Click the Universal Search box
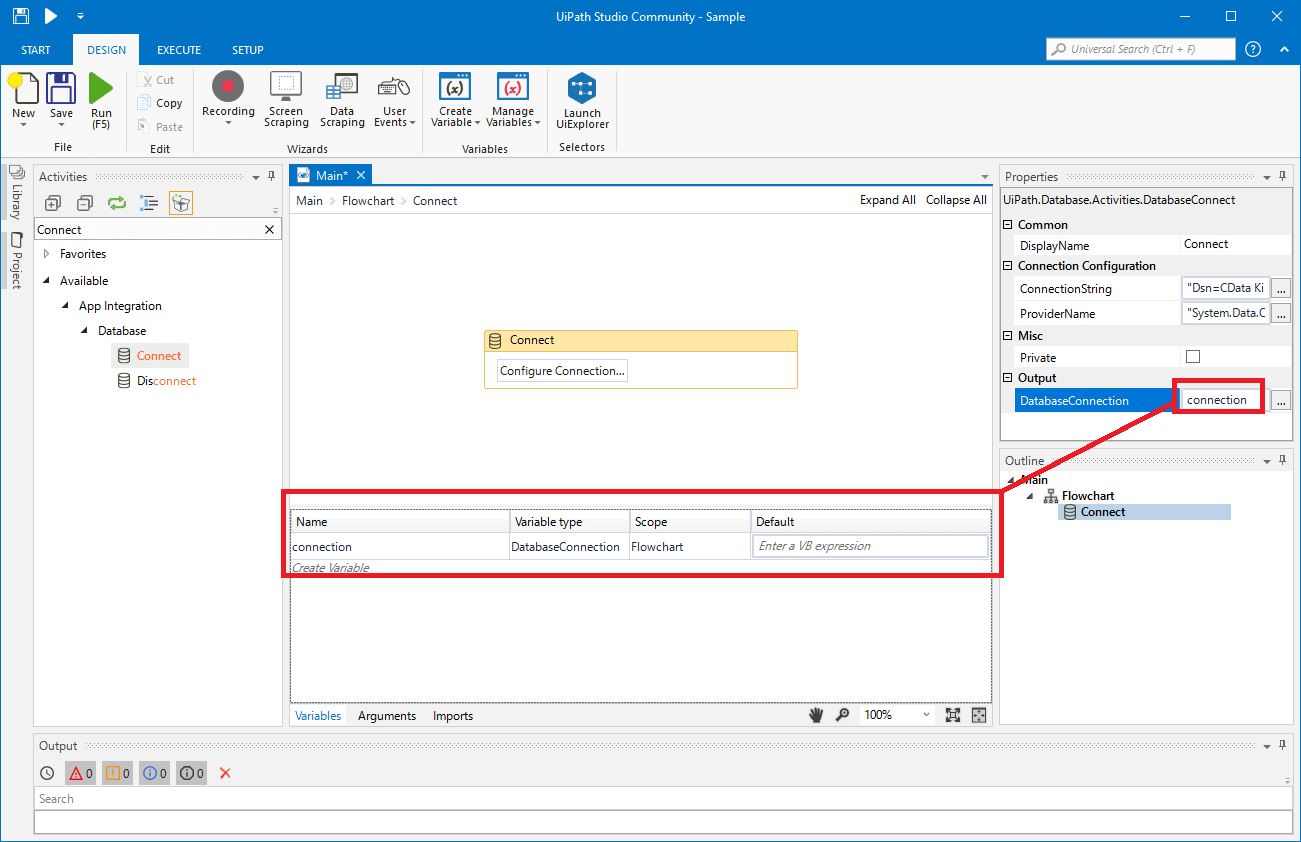Viewport: 1301px width, 842px height. pos(1140,49)
